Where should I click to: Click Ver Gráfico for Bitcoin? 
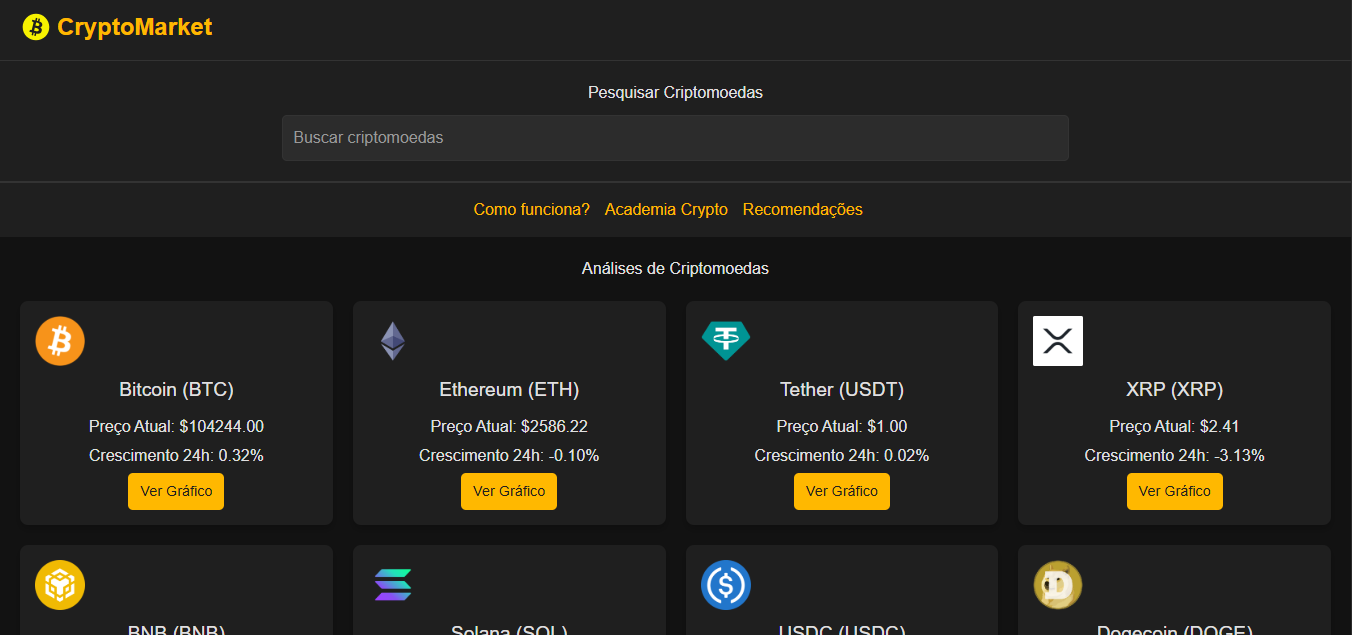point(176,491)
